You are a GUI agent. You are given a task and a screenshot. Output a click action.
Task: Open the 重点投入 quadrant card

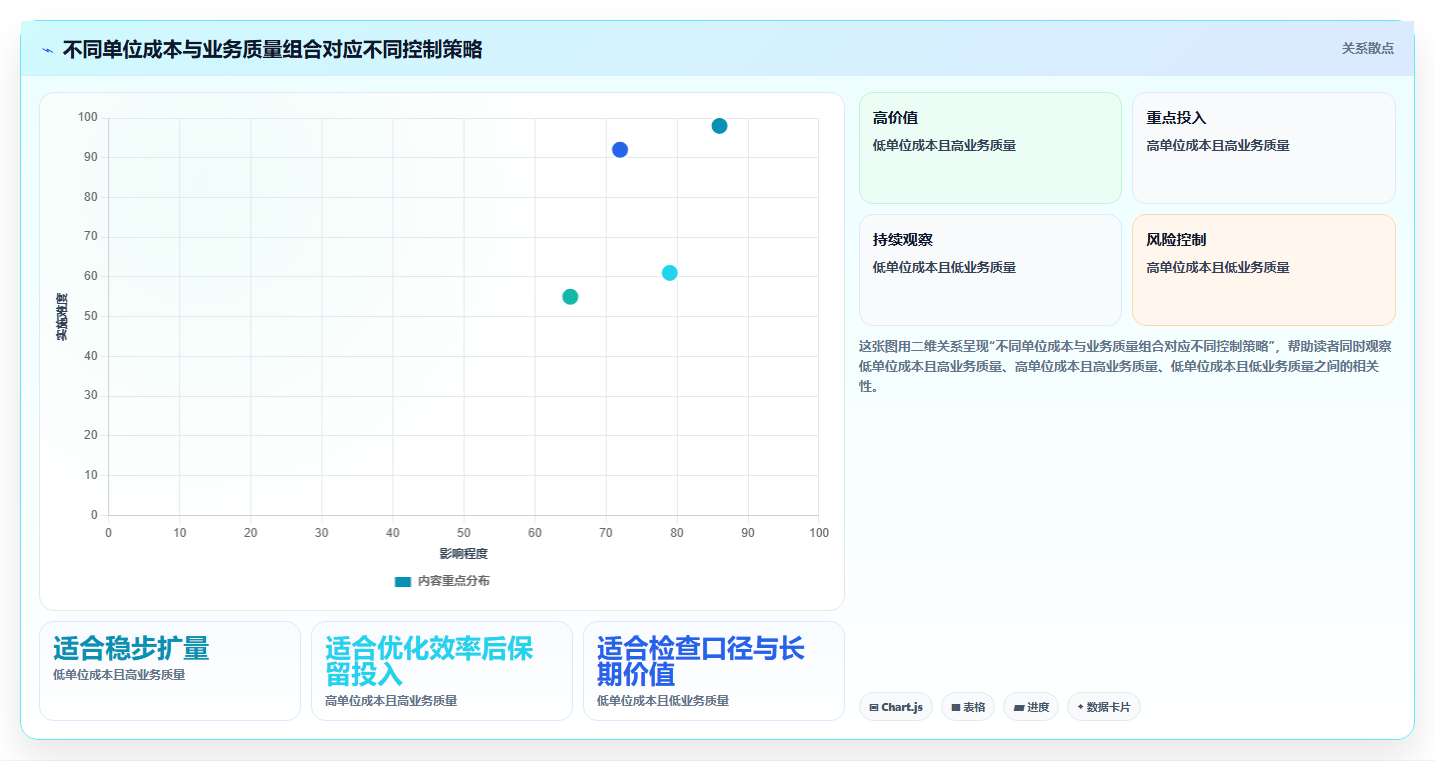tap(1264, 148)
